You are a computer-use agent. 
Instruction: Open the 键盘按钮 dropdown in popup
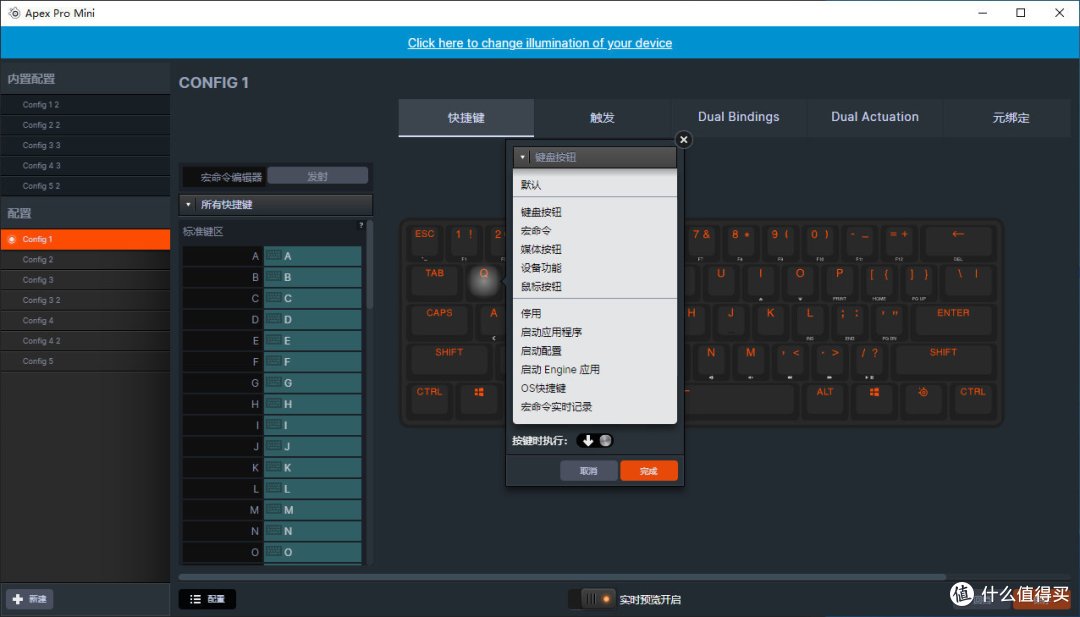tap(594, 157)
